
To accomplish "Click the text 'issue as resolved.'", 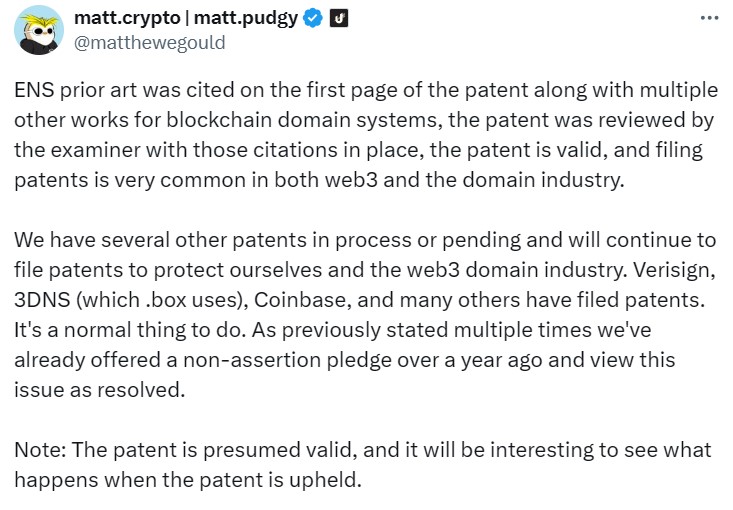I will point(100,390).
